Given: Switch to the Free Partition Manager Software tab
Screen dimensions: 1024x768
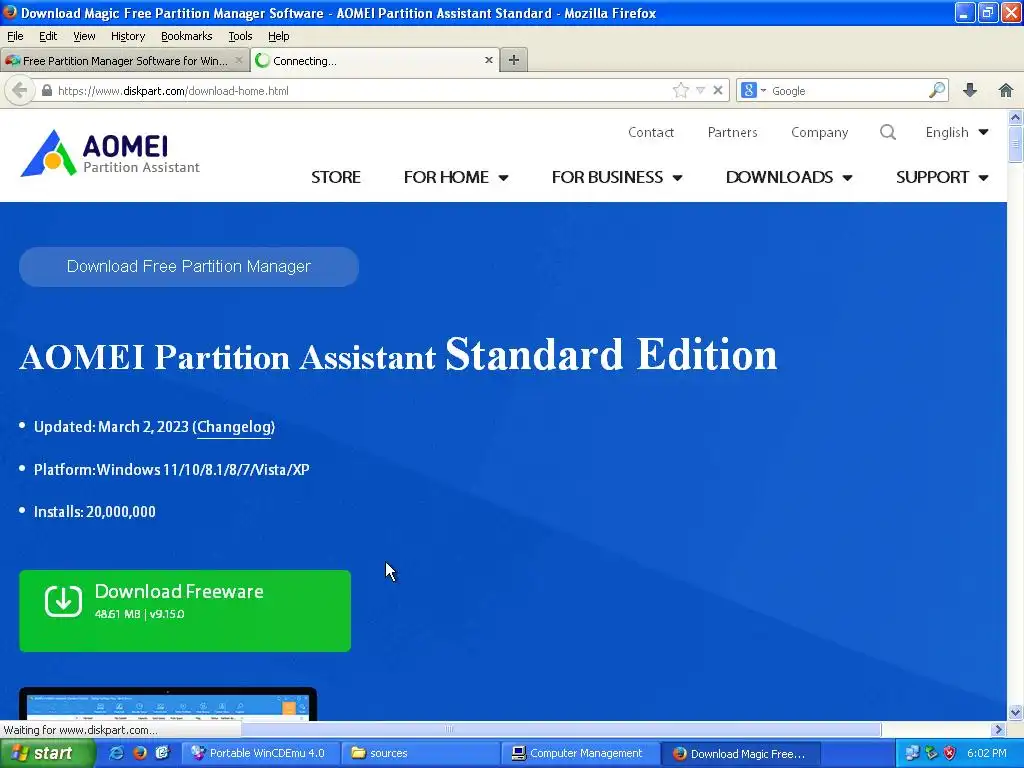Looking at the screenshot, I should [124, 60].
